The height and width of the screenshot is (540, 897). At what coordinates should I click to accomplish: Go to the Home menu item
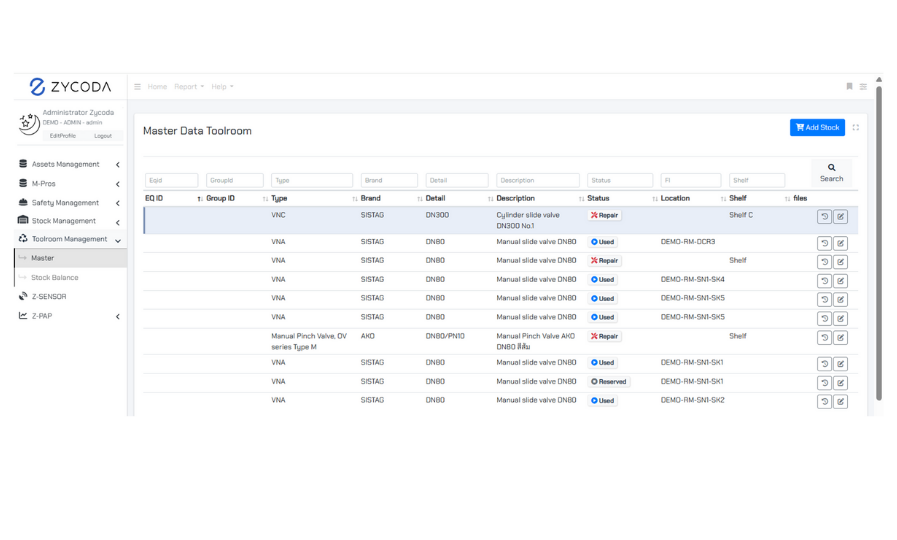point(157,87)
